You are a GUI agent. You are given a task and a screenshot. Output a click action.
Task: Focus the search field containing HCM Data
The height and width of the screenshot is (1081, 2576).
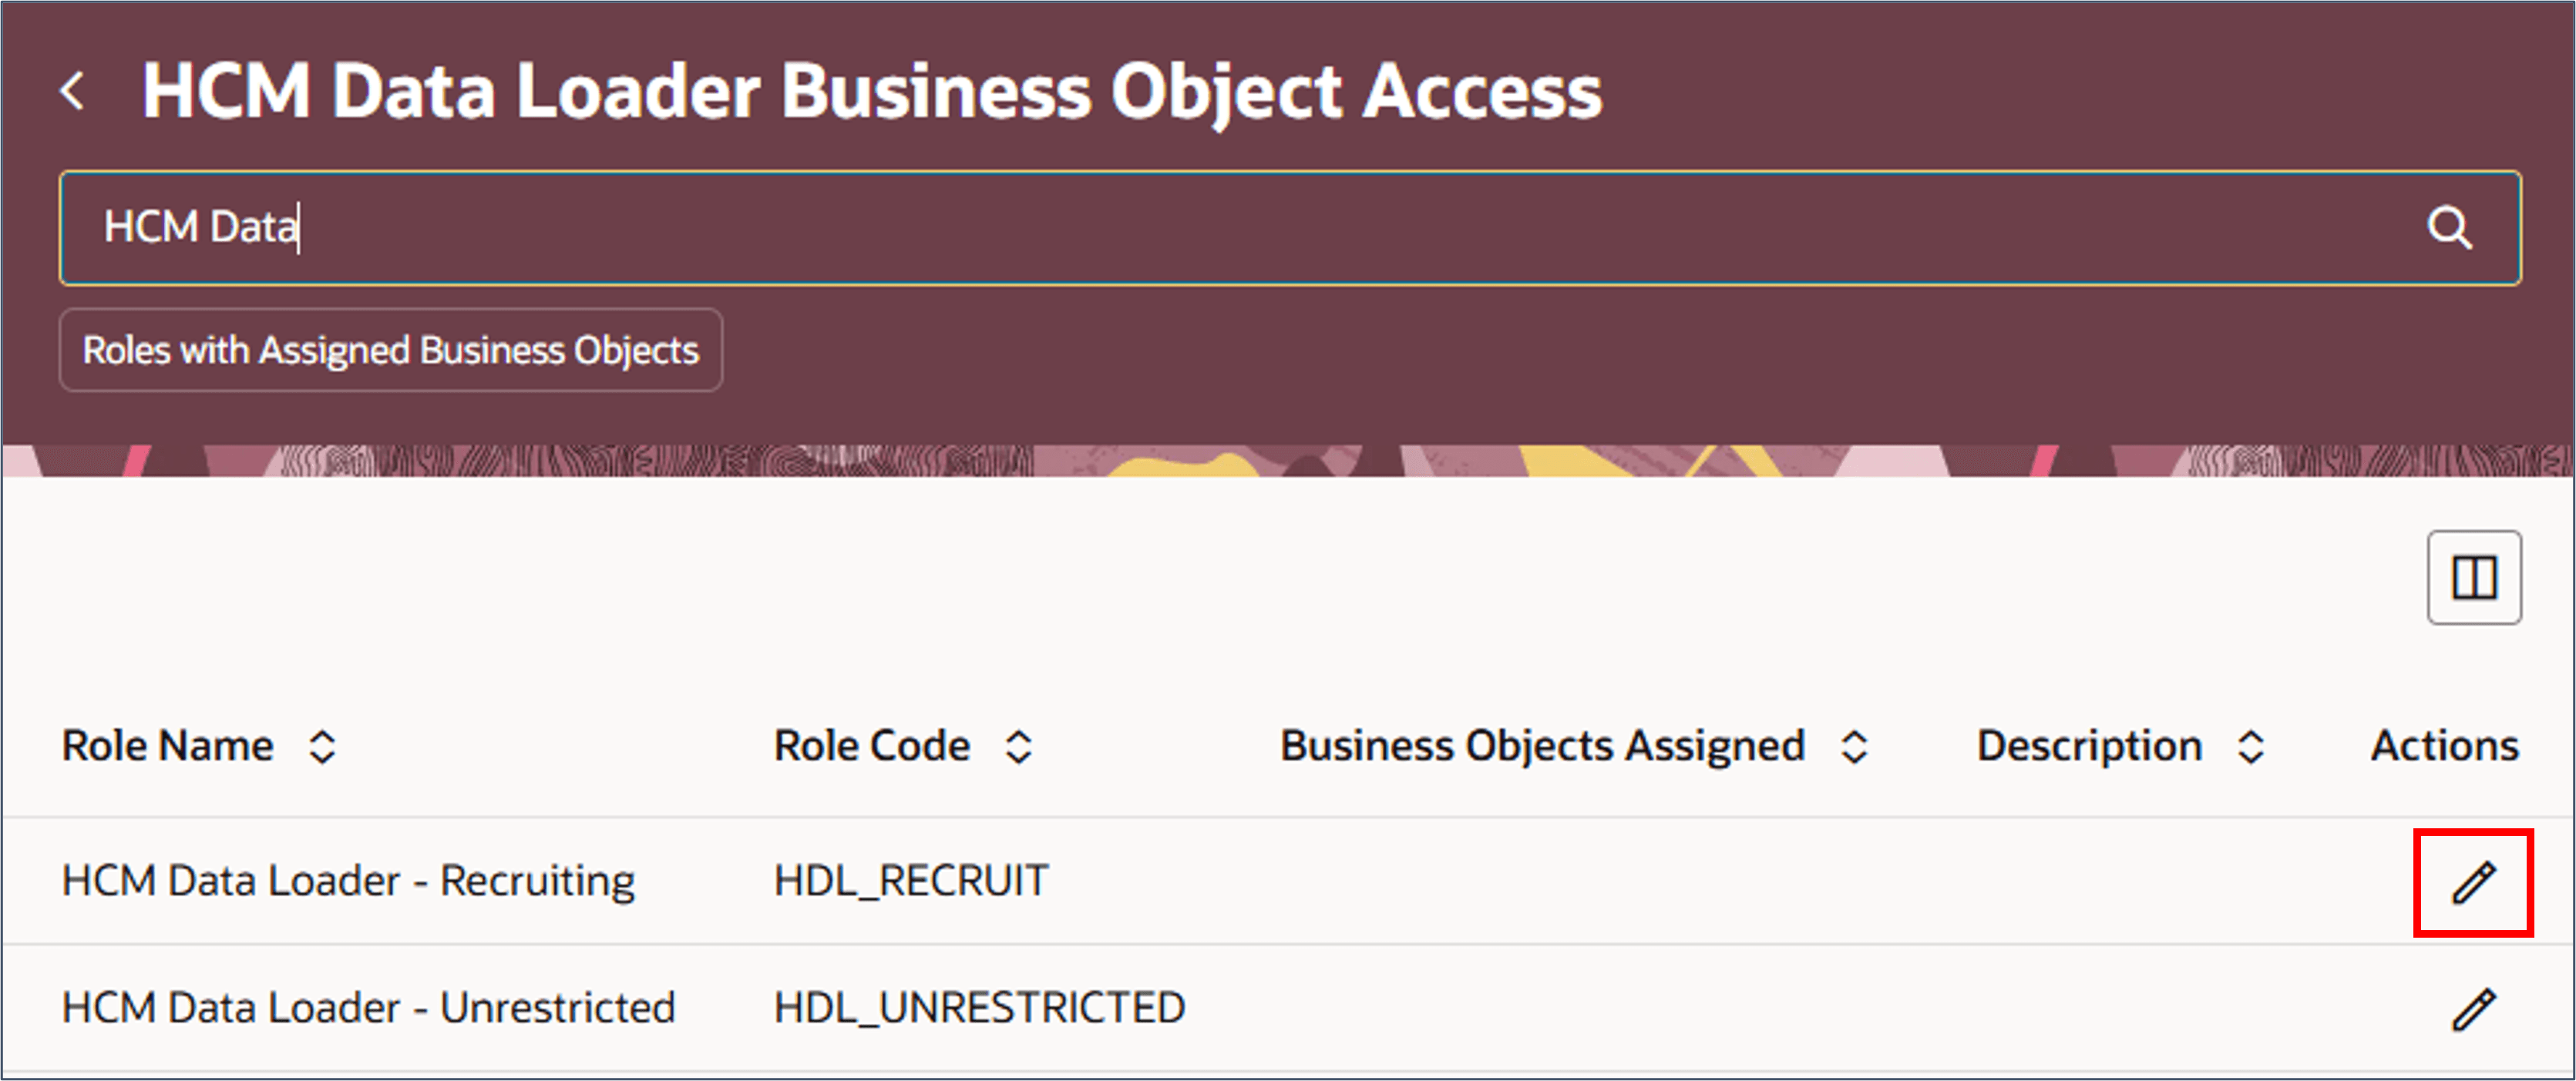click(x=1290, y=228)
